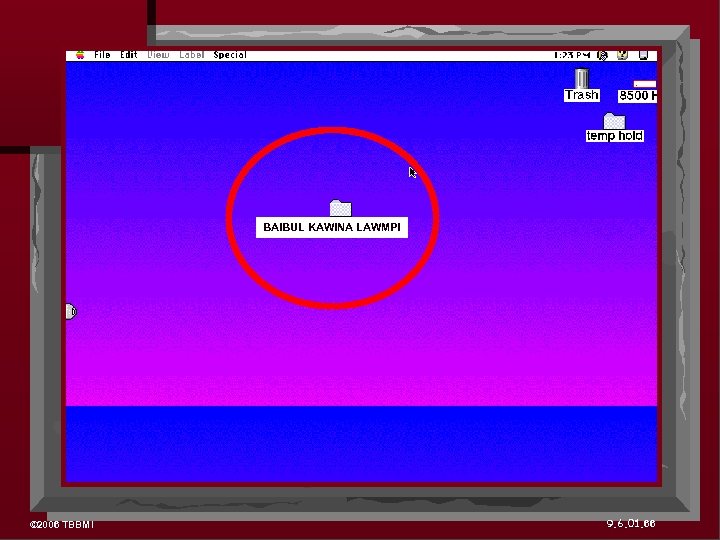
Task: Click the Control Strip tab at left edge
Action: 71,311
